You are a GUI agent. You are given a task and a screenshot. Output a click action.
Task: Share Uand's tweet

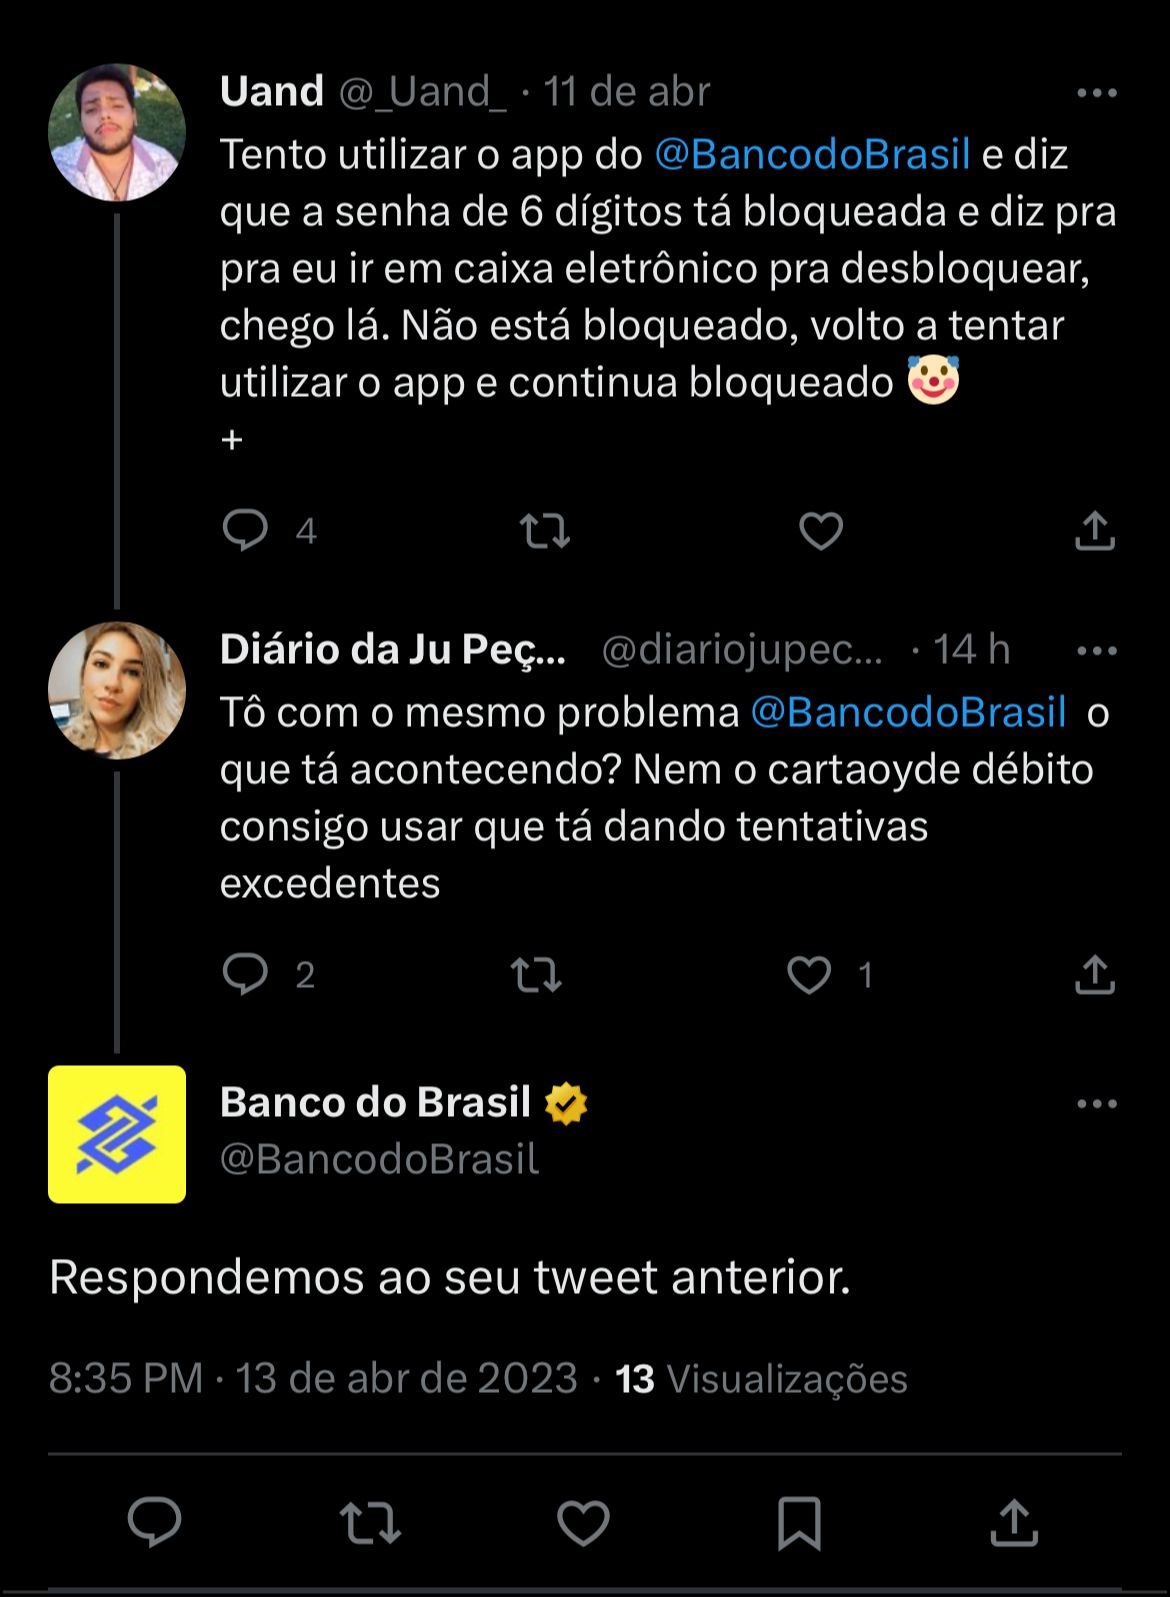click(x=1094, y=531)
